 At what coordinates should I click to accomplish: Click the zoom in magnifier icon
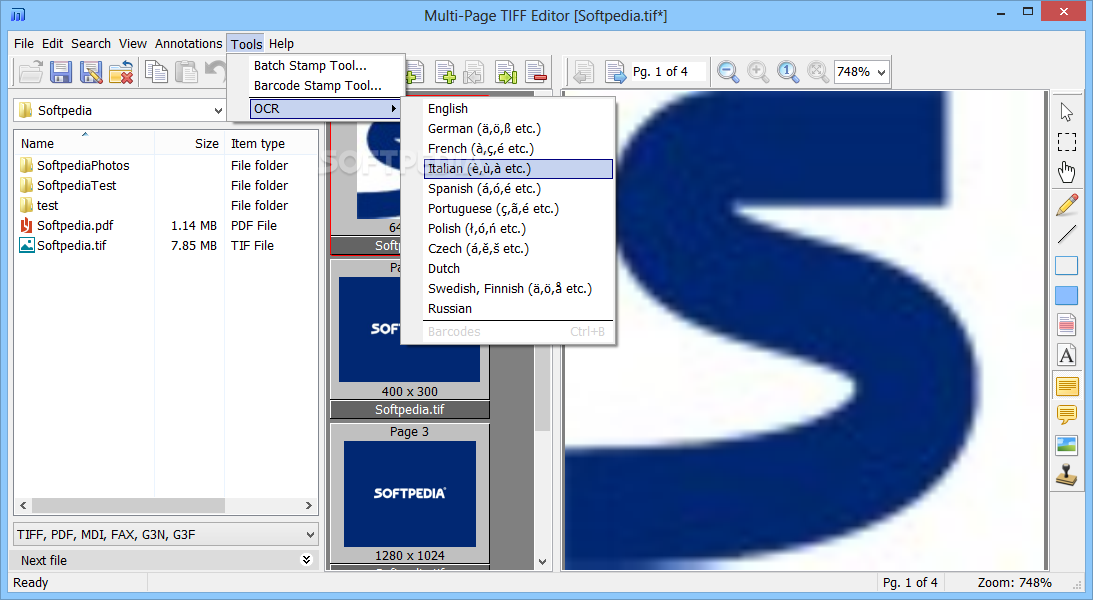758,72
